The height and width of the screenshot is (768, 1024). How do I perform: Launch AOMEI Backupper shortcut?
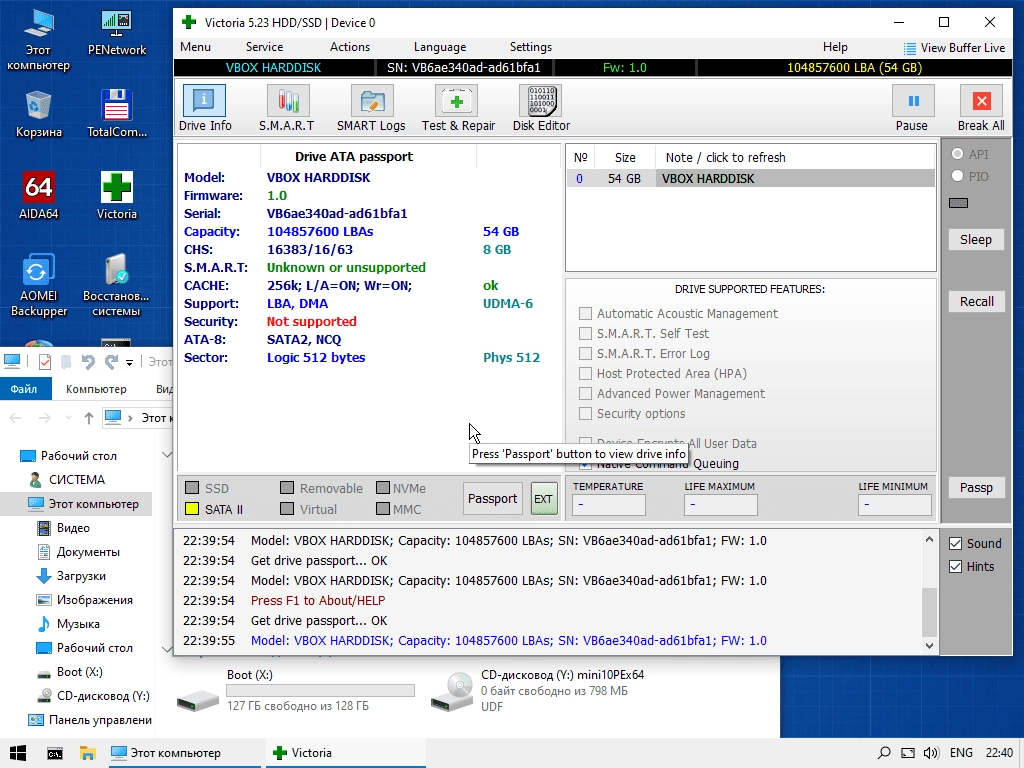tap(39, 285)
